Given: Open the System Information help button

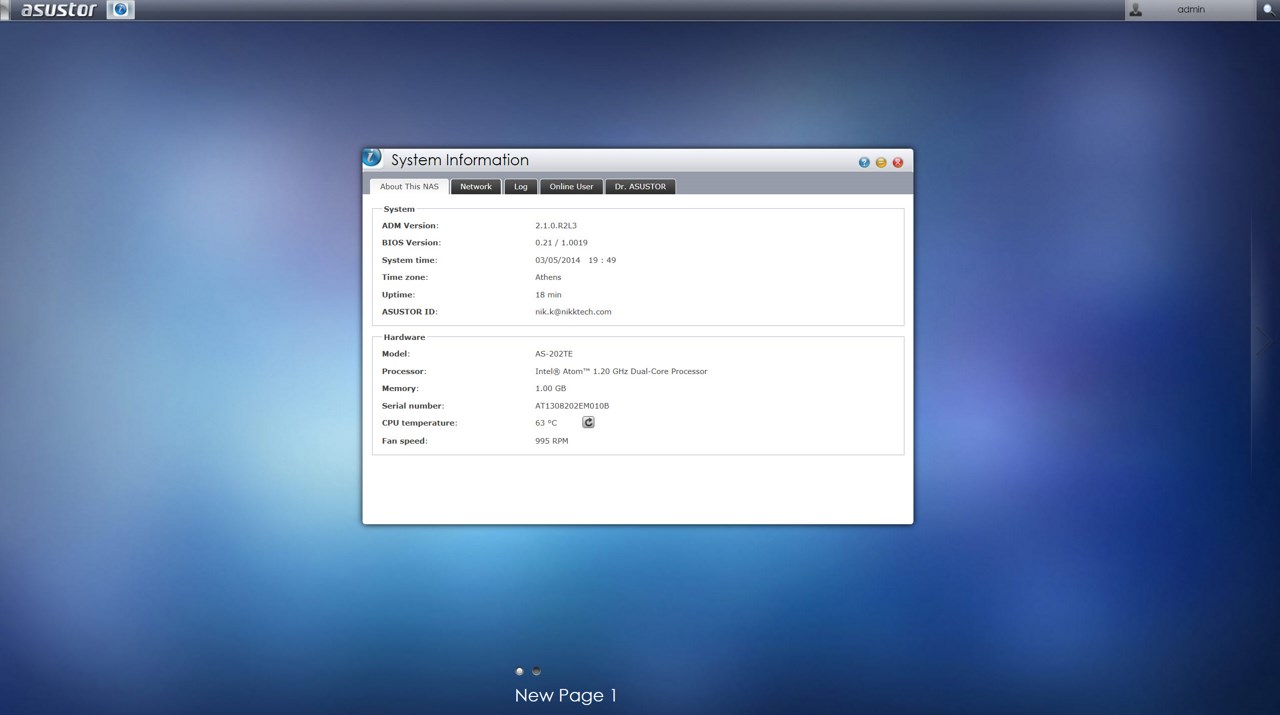Looking at the screenshot, I should [864, 162].
